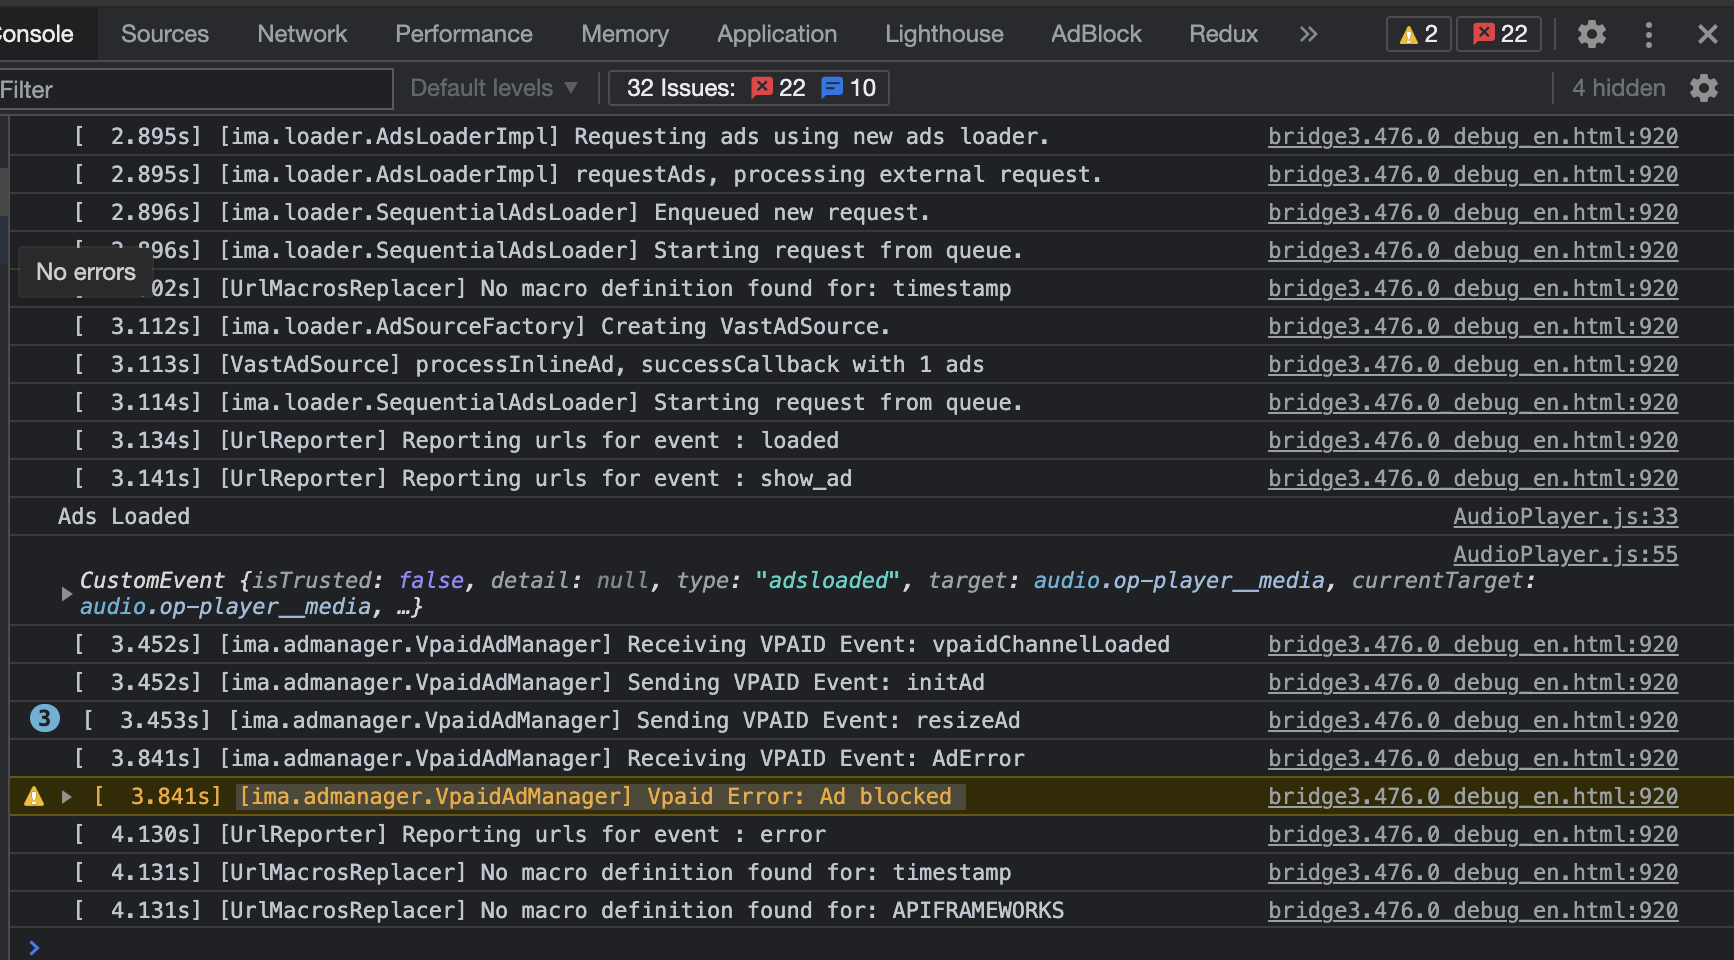
Task: Click the "adsloaded" type string value
Action: 827,580
